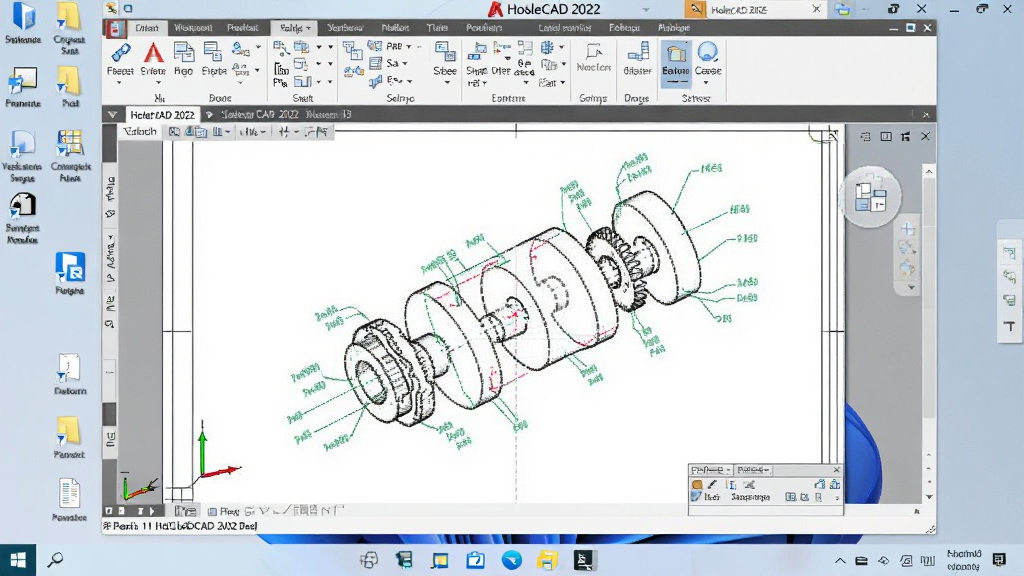Open File Explorer from the taskbar
The height and width of the screenshot is (576, 1024).
pyautogui.click(x=547, y=560)
